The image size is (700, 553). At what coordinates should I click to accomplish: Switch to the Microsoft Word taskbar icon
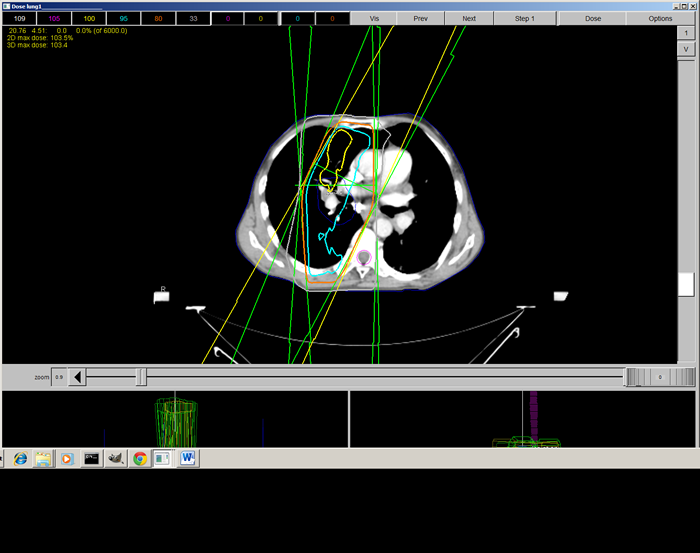pos(188,458)
